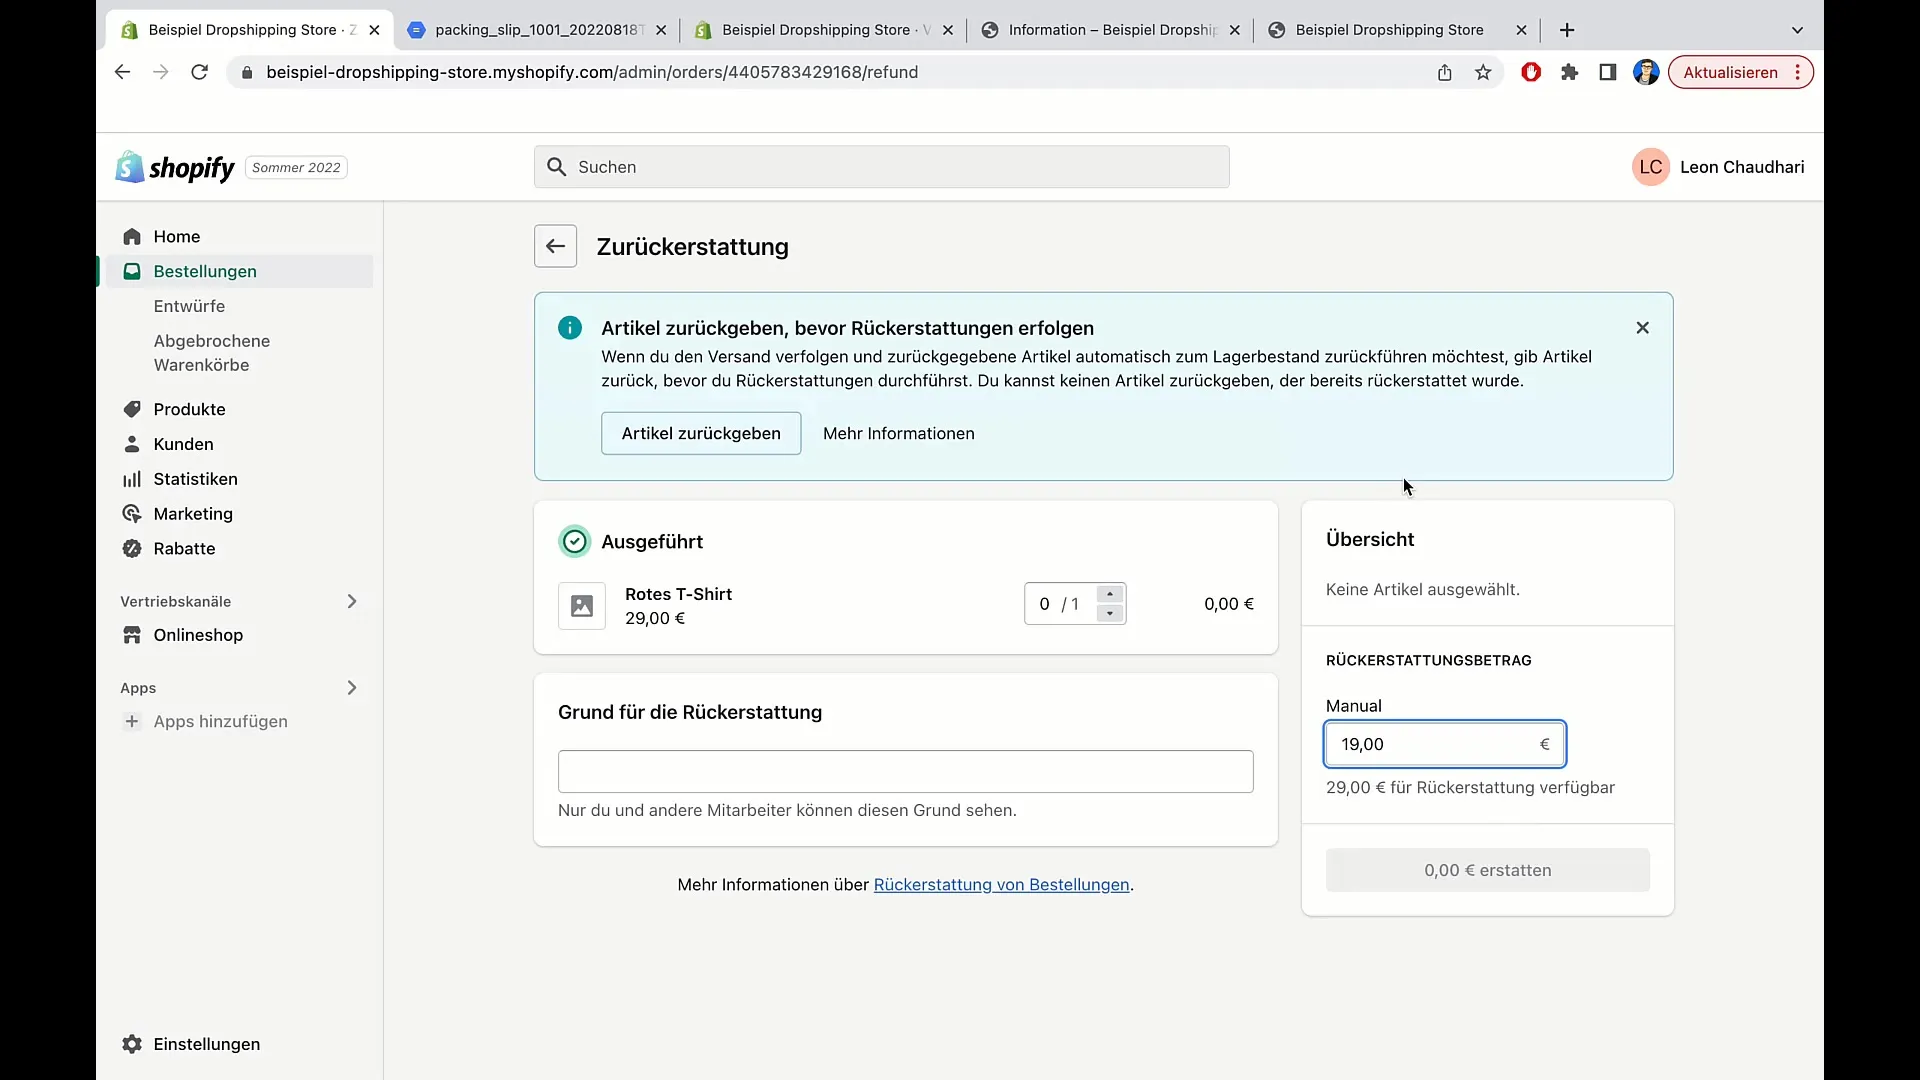Click the share icon in the address bar

(x=1444, y=72)
